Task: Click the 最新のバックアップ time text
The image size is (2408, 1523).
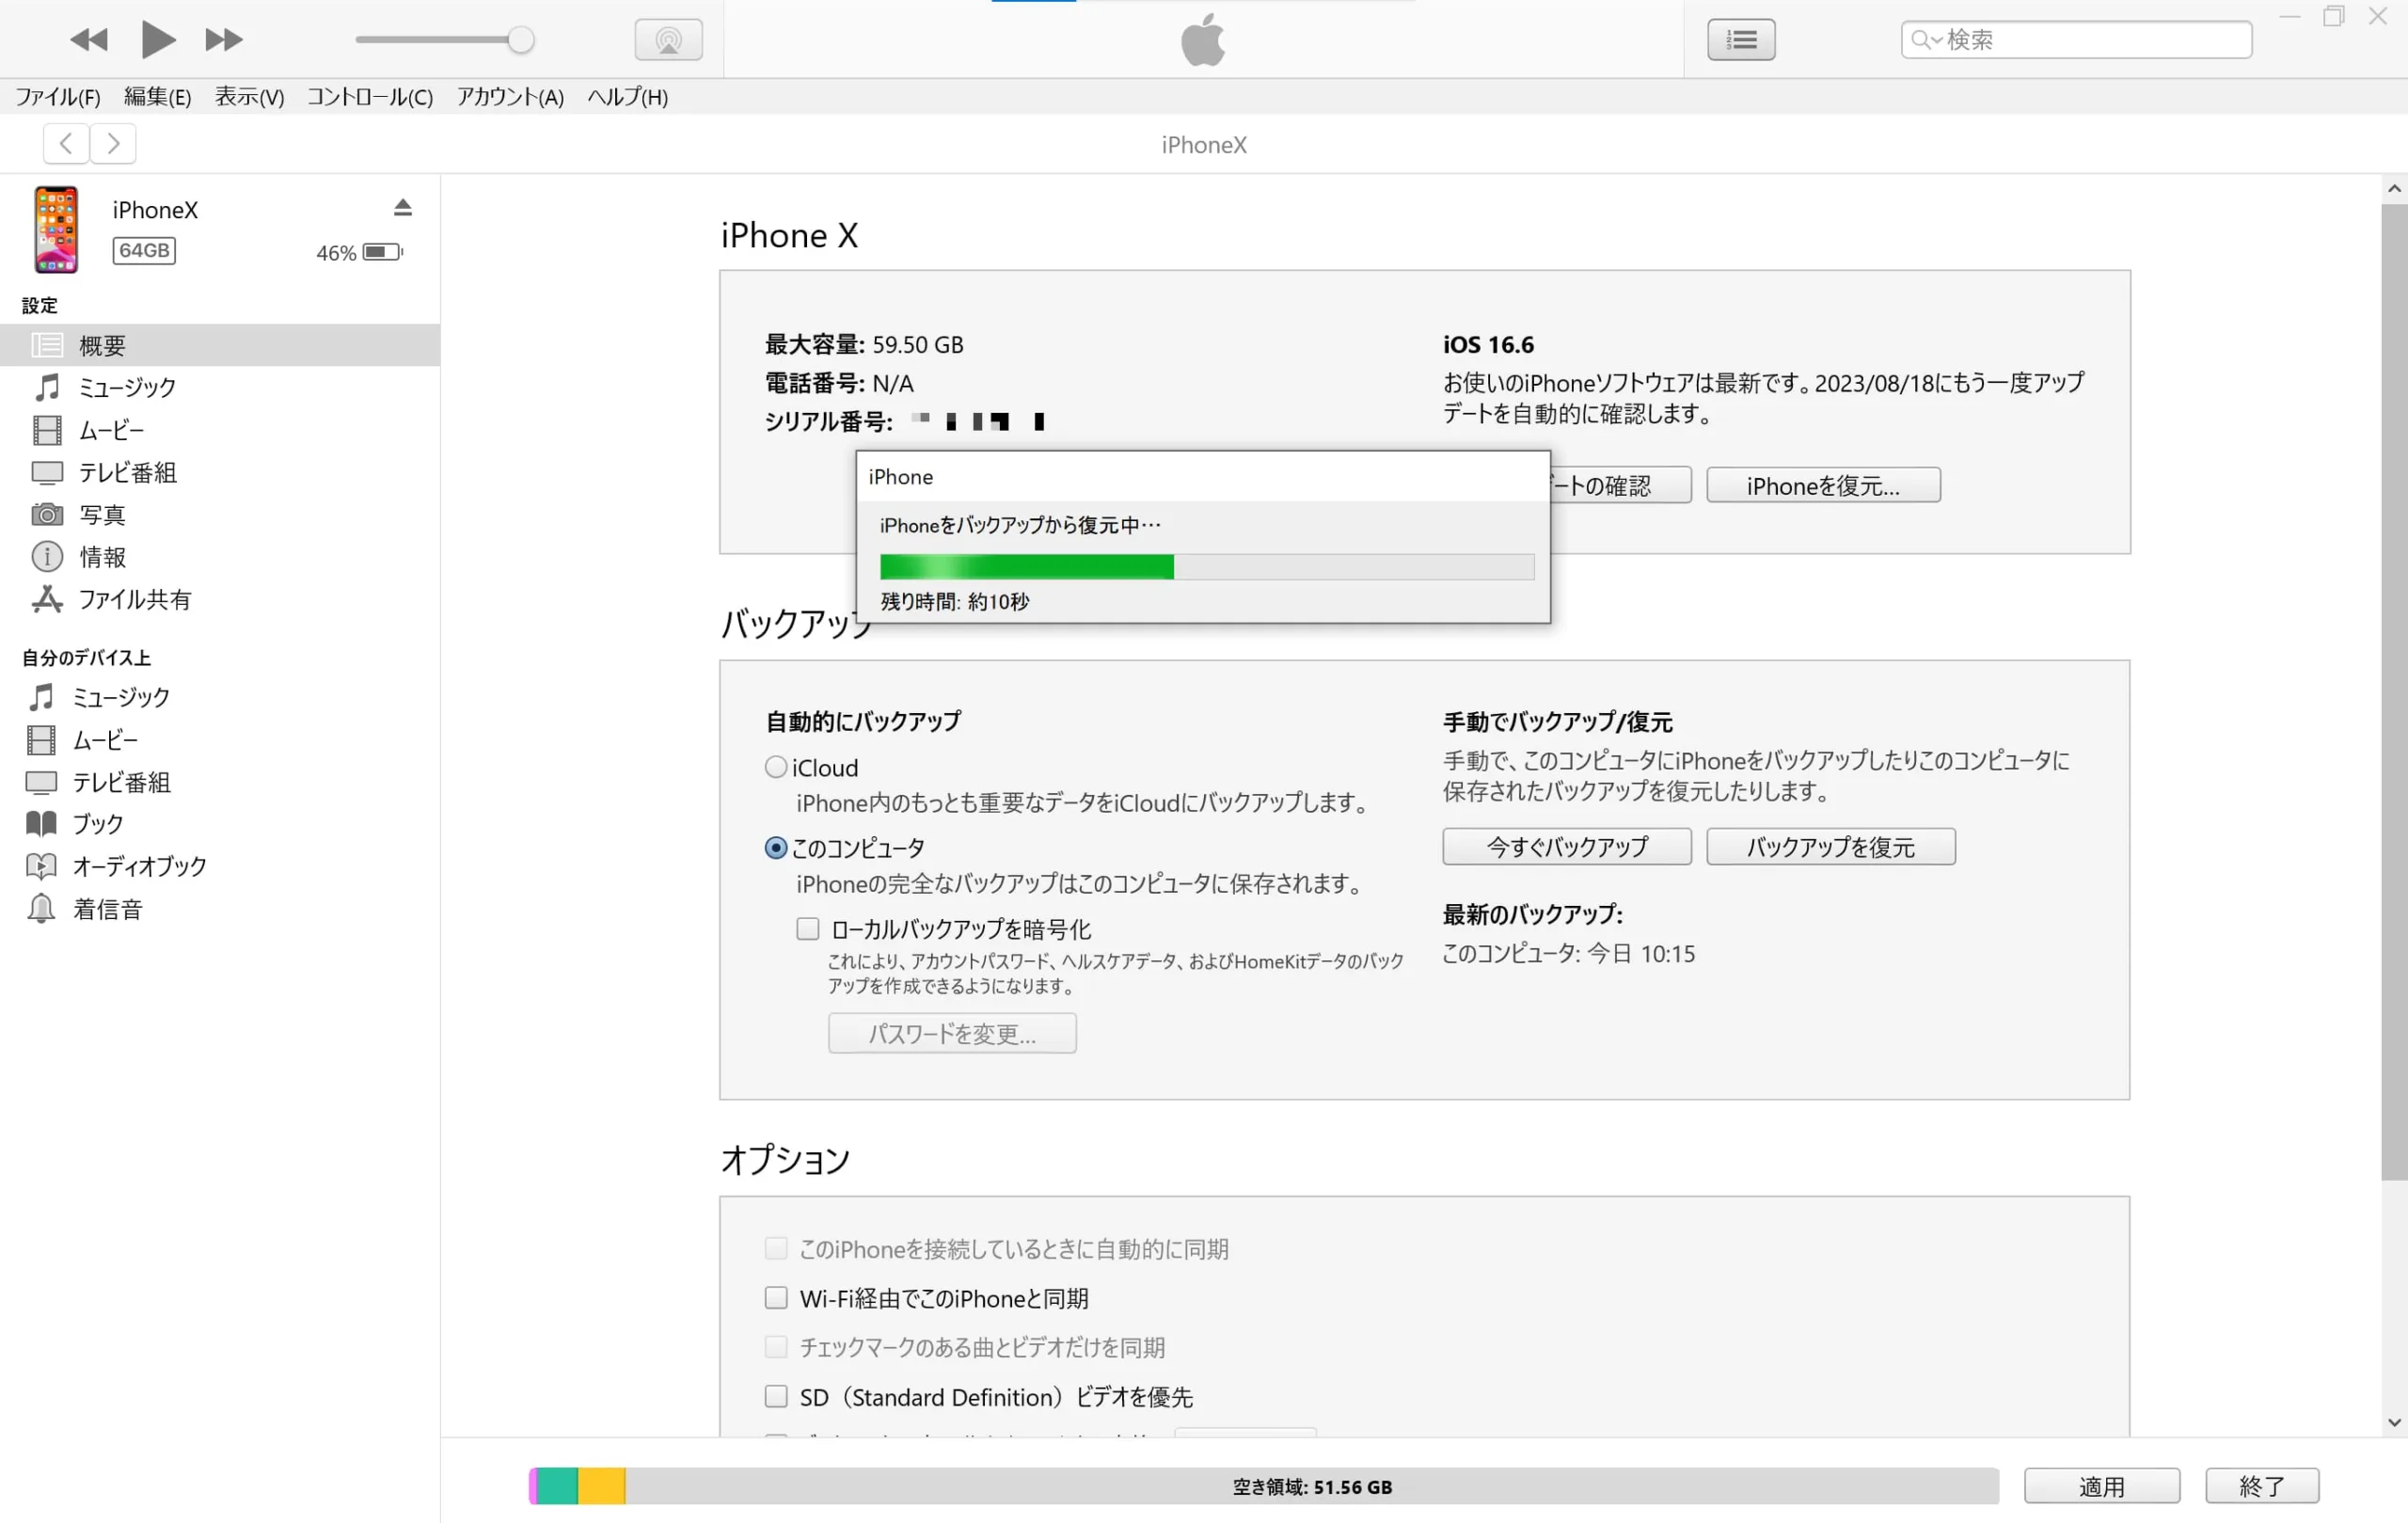Action: tap(1568, 954)
